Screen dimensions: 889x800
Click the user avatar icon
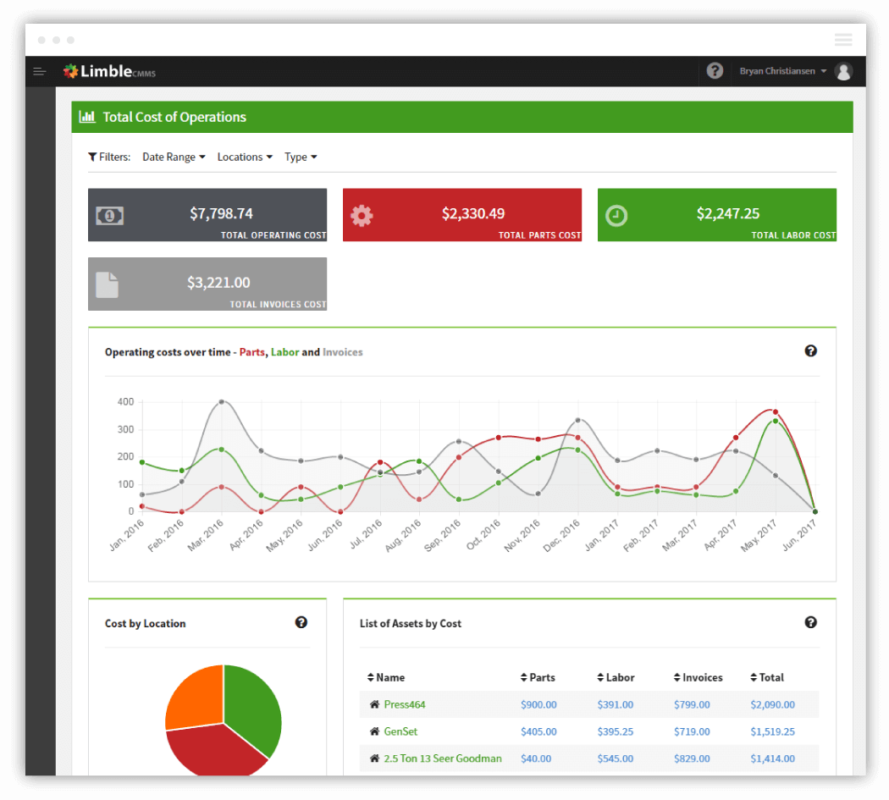point(844,71)
